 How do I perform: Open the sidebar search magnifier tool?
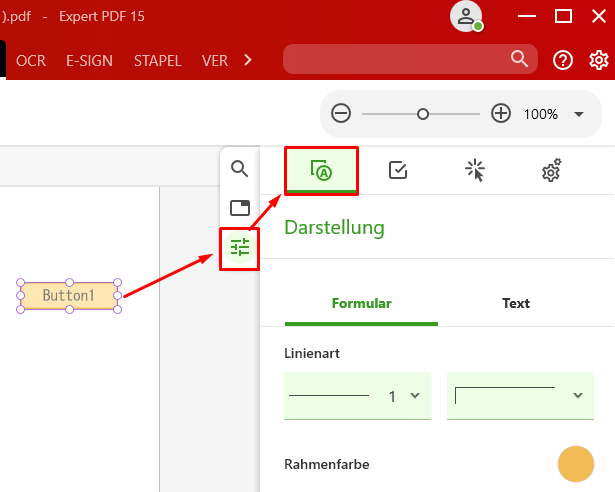(x=240, y=169)
